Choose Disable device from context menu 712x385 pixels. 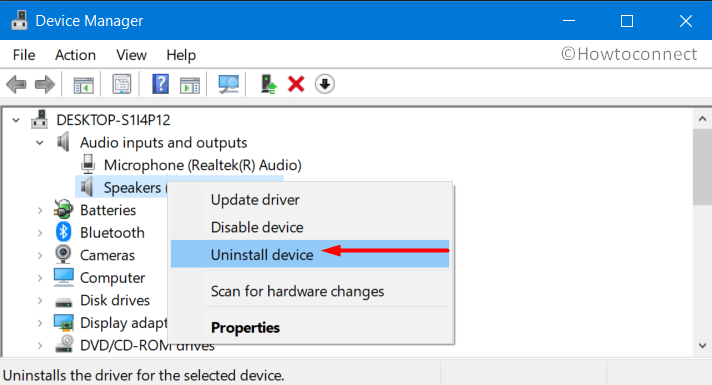310,227
